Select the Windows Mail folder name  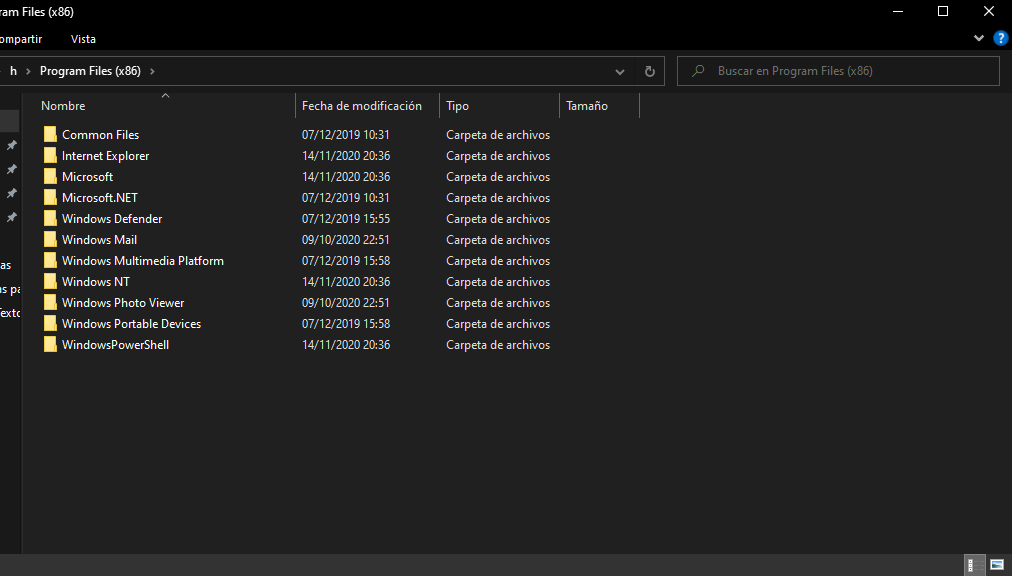[x=99, y=240]
